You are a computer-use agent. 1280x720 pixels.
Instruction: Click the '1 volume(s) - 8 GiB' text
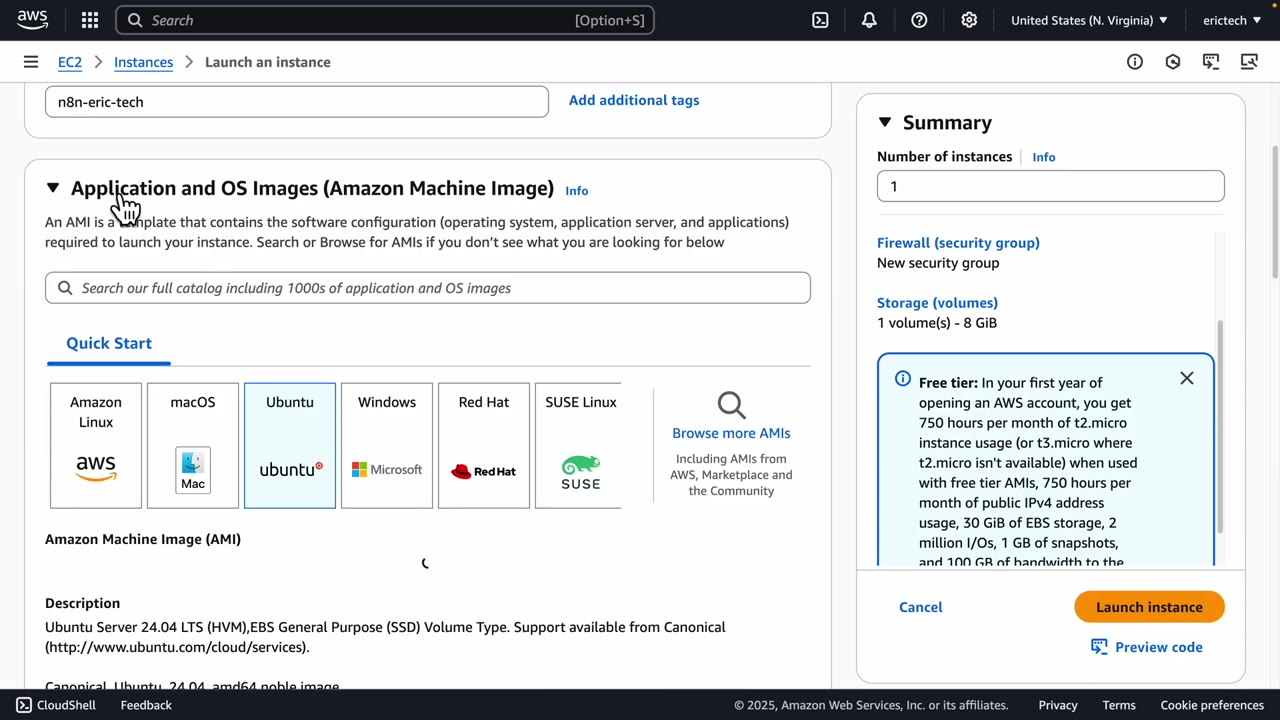coord(937,323)
